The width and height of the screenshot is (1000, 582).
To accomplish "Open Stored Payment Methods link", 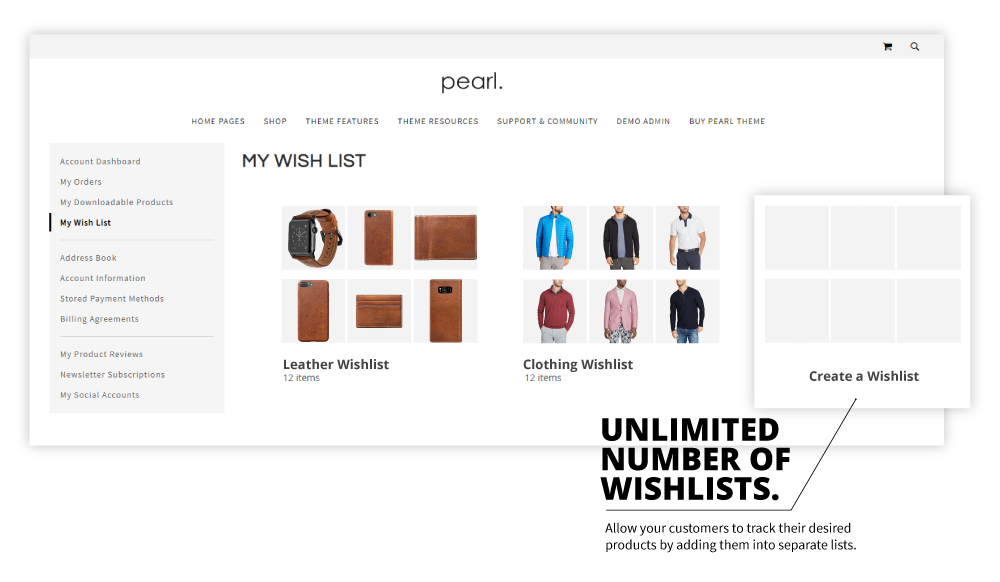I will (112, 299).
